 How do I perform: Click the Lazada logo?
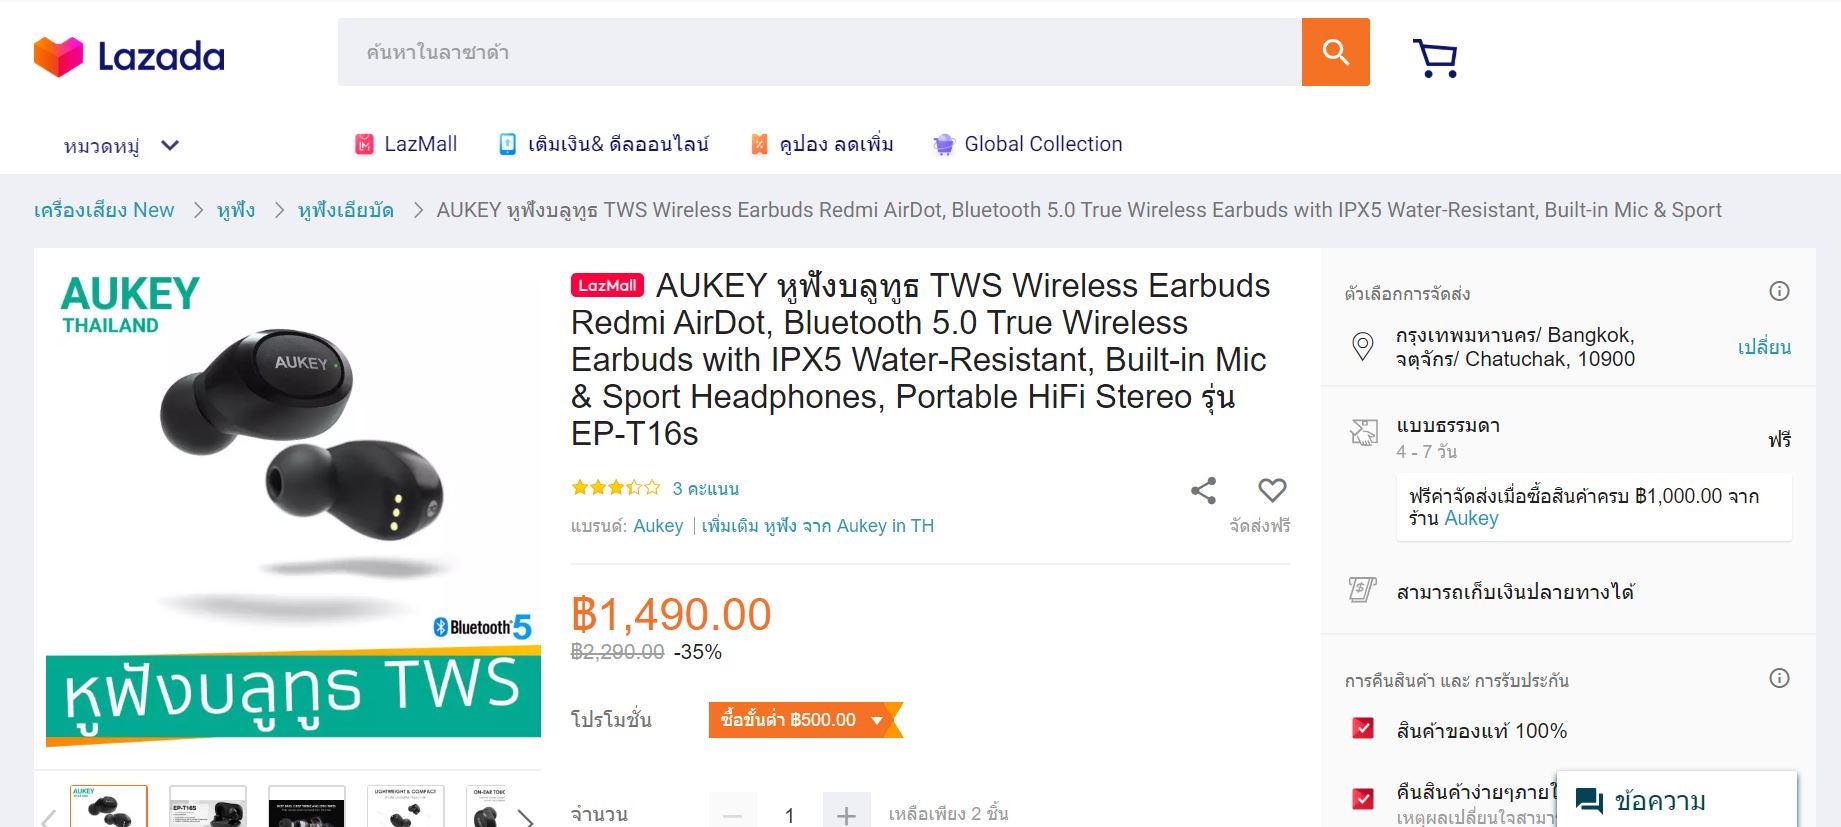tap(129, 56)
